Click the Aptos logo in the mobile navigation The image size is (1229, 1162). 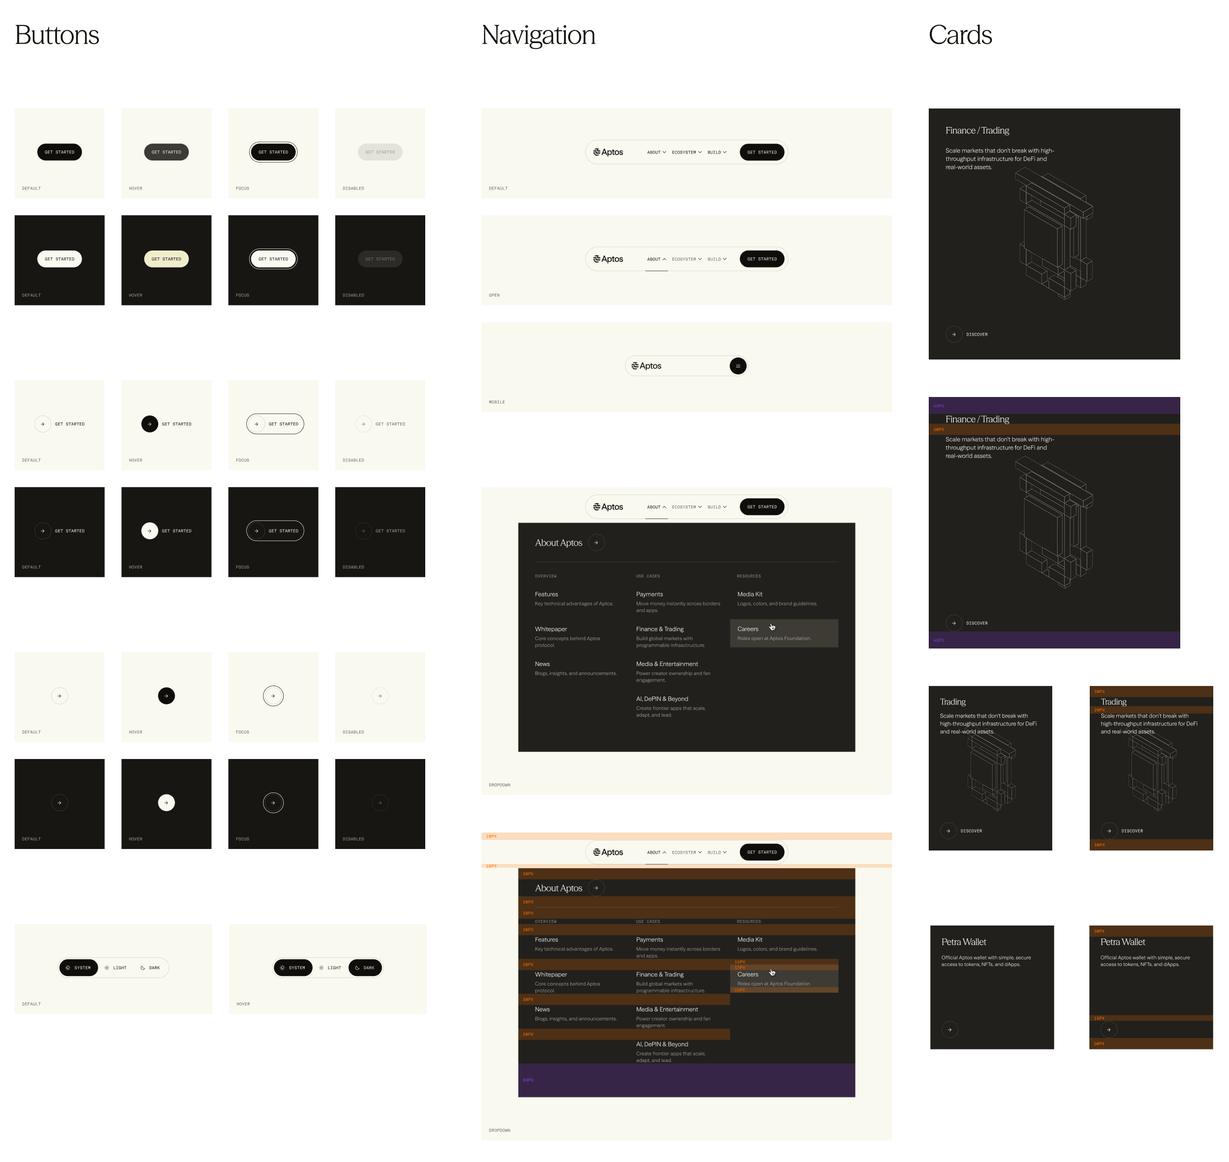pos(648,366)
